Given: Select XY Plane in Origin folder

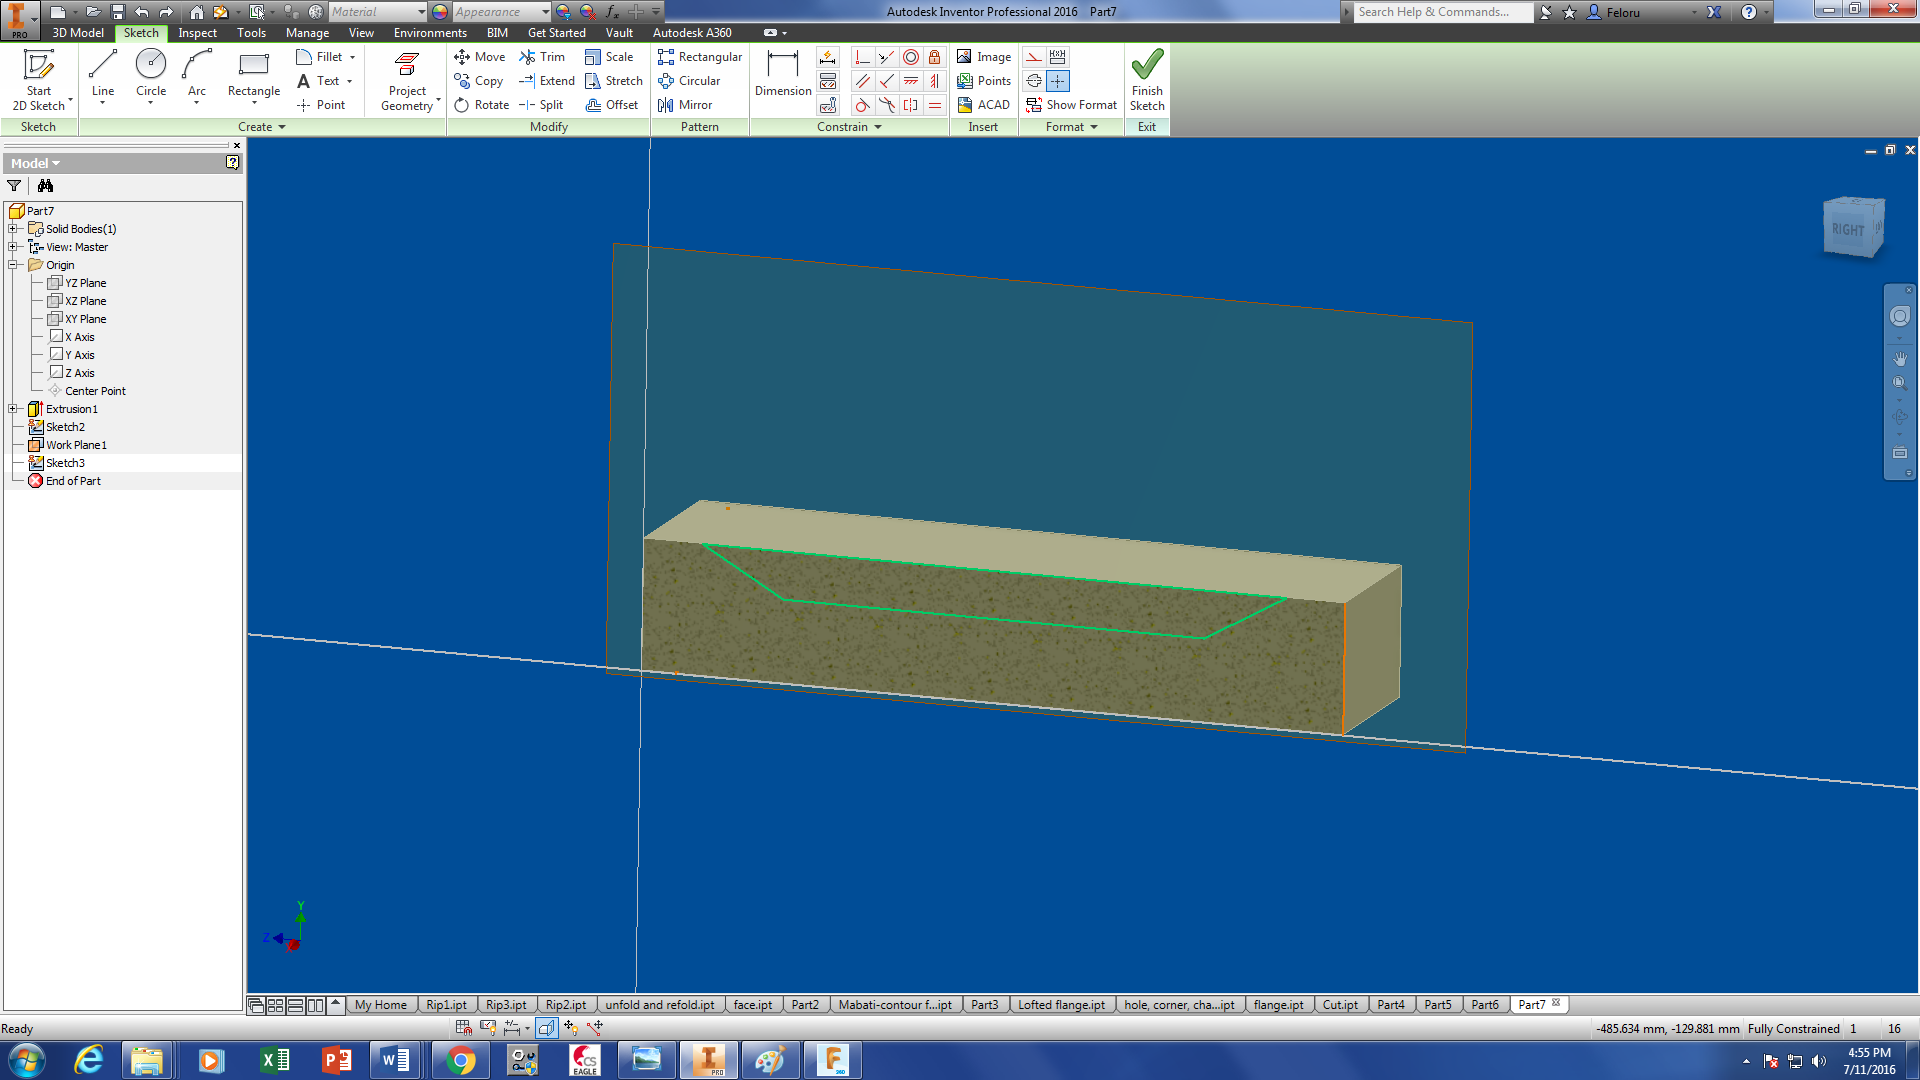Looking at the screenshot, I should 85,319.
